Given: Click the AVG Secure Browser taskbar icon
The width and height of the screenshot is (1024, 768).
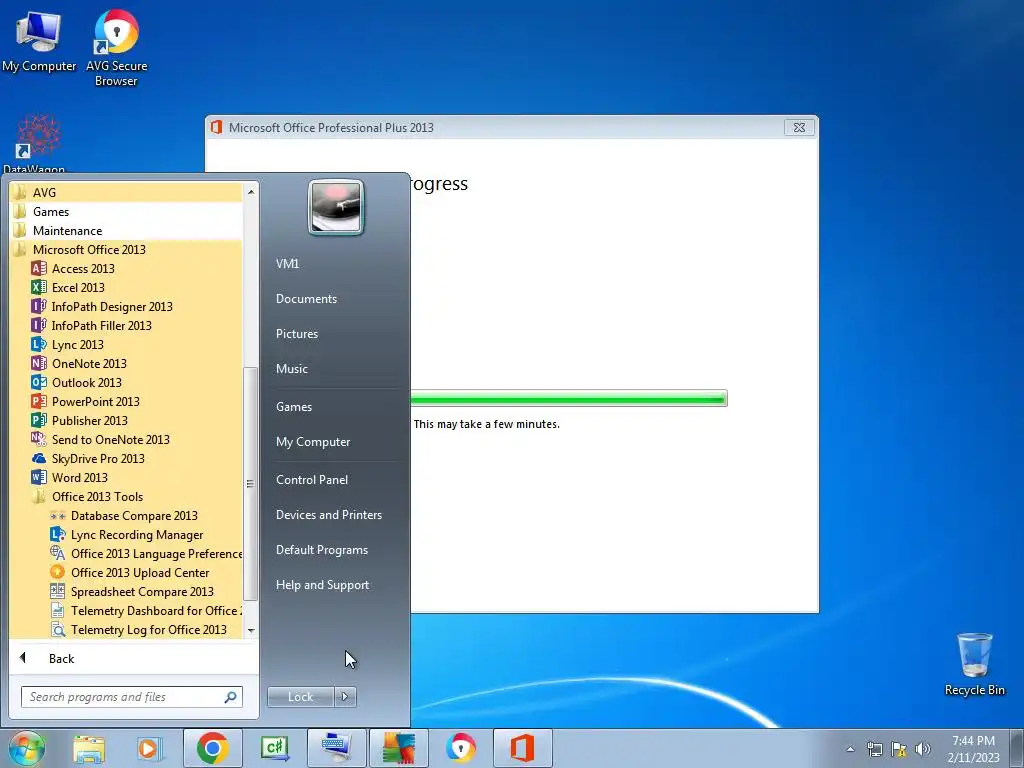Looking at the screenshot, I should click(x=460, y=748).
